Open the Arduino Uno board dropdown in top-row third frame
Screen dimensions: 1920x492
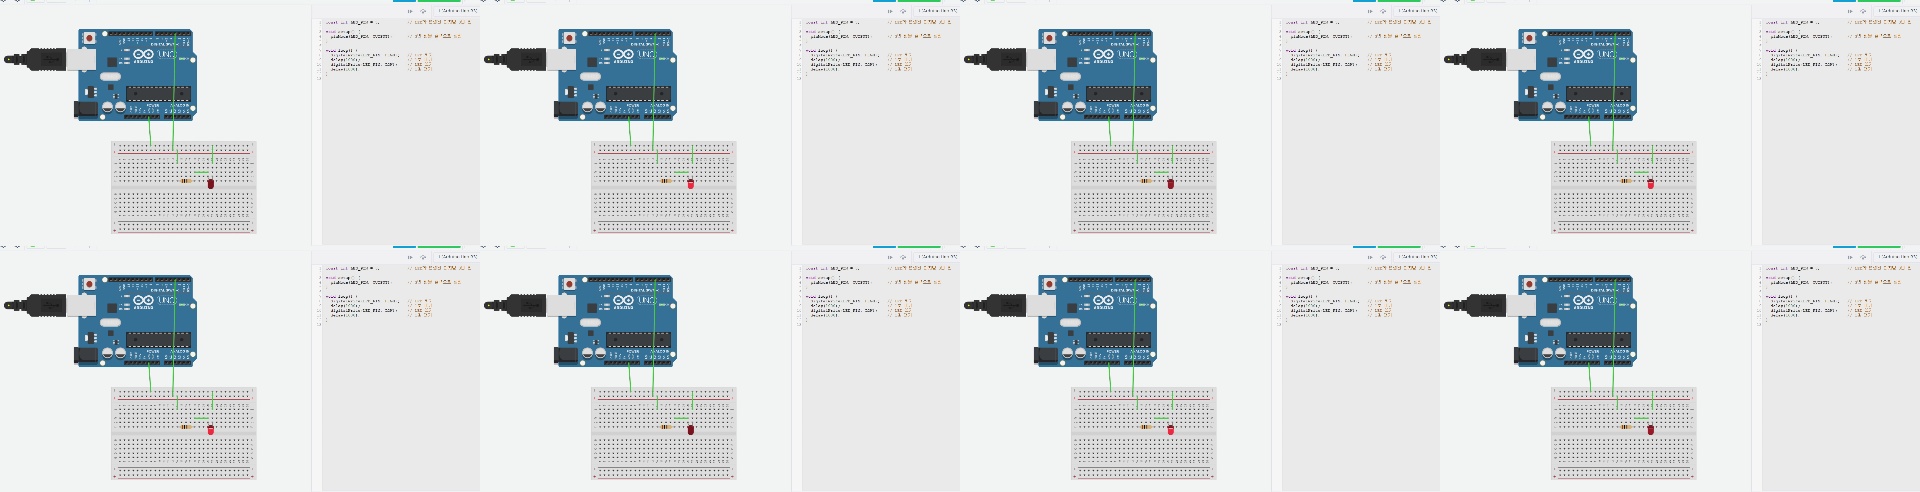click(x=1416, y=11)
